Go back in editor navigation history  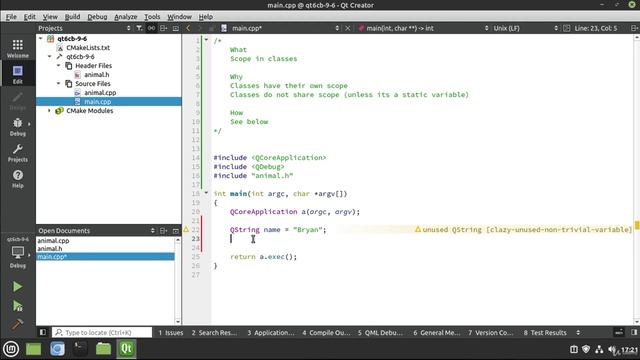click(x=188, y=28)
